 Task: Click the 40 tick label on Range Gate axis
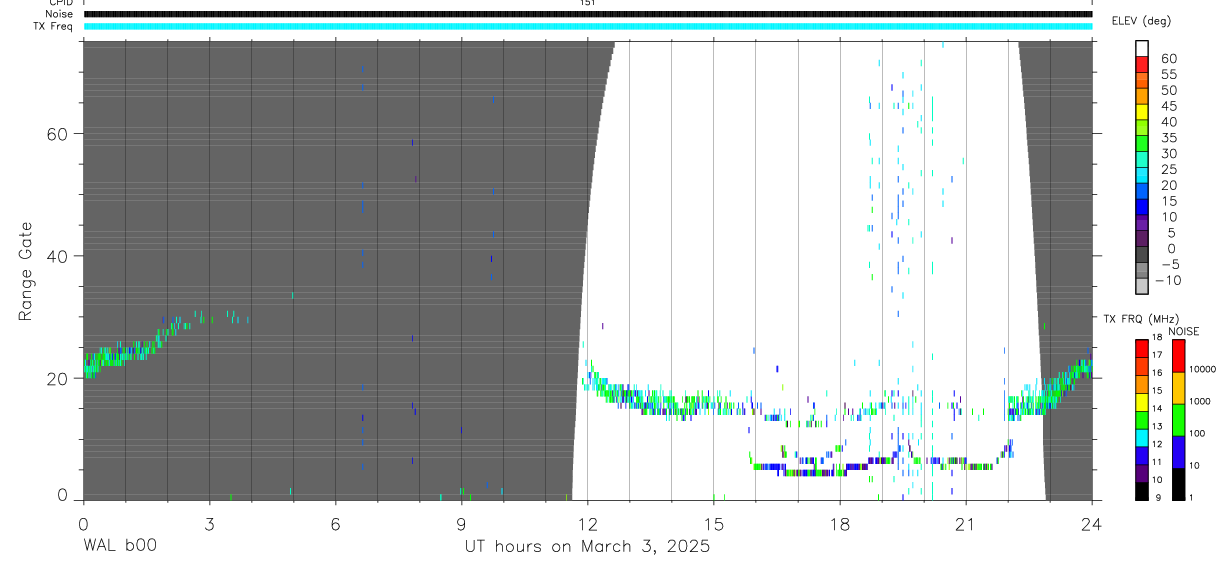point(58,256)
